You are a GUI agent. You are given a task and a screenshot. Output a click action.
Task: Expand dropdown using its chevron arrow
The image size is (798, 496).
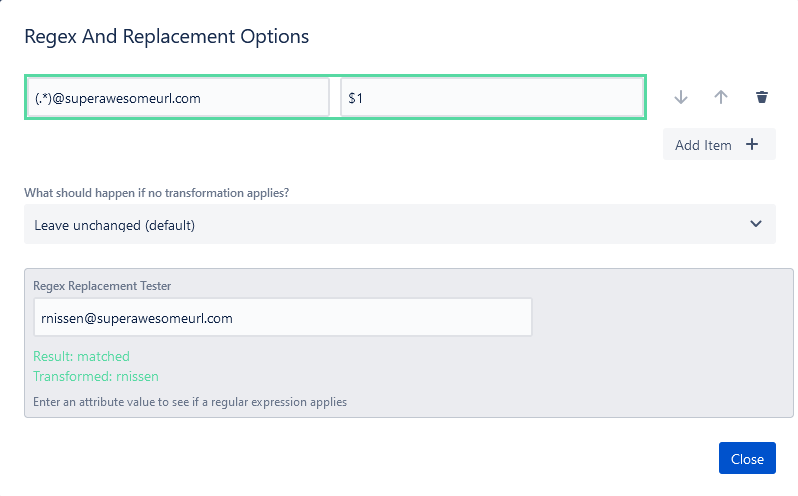(756, 224)
